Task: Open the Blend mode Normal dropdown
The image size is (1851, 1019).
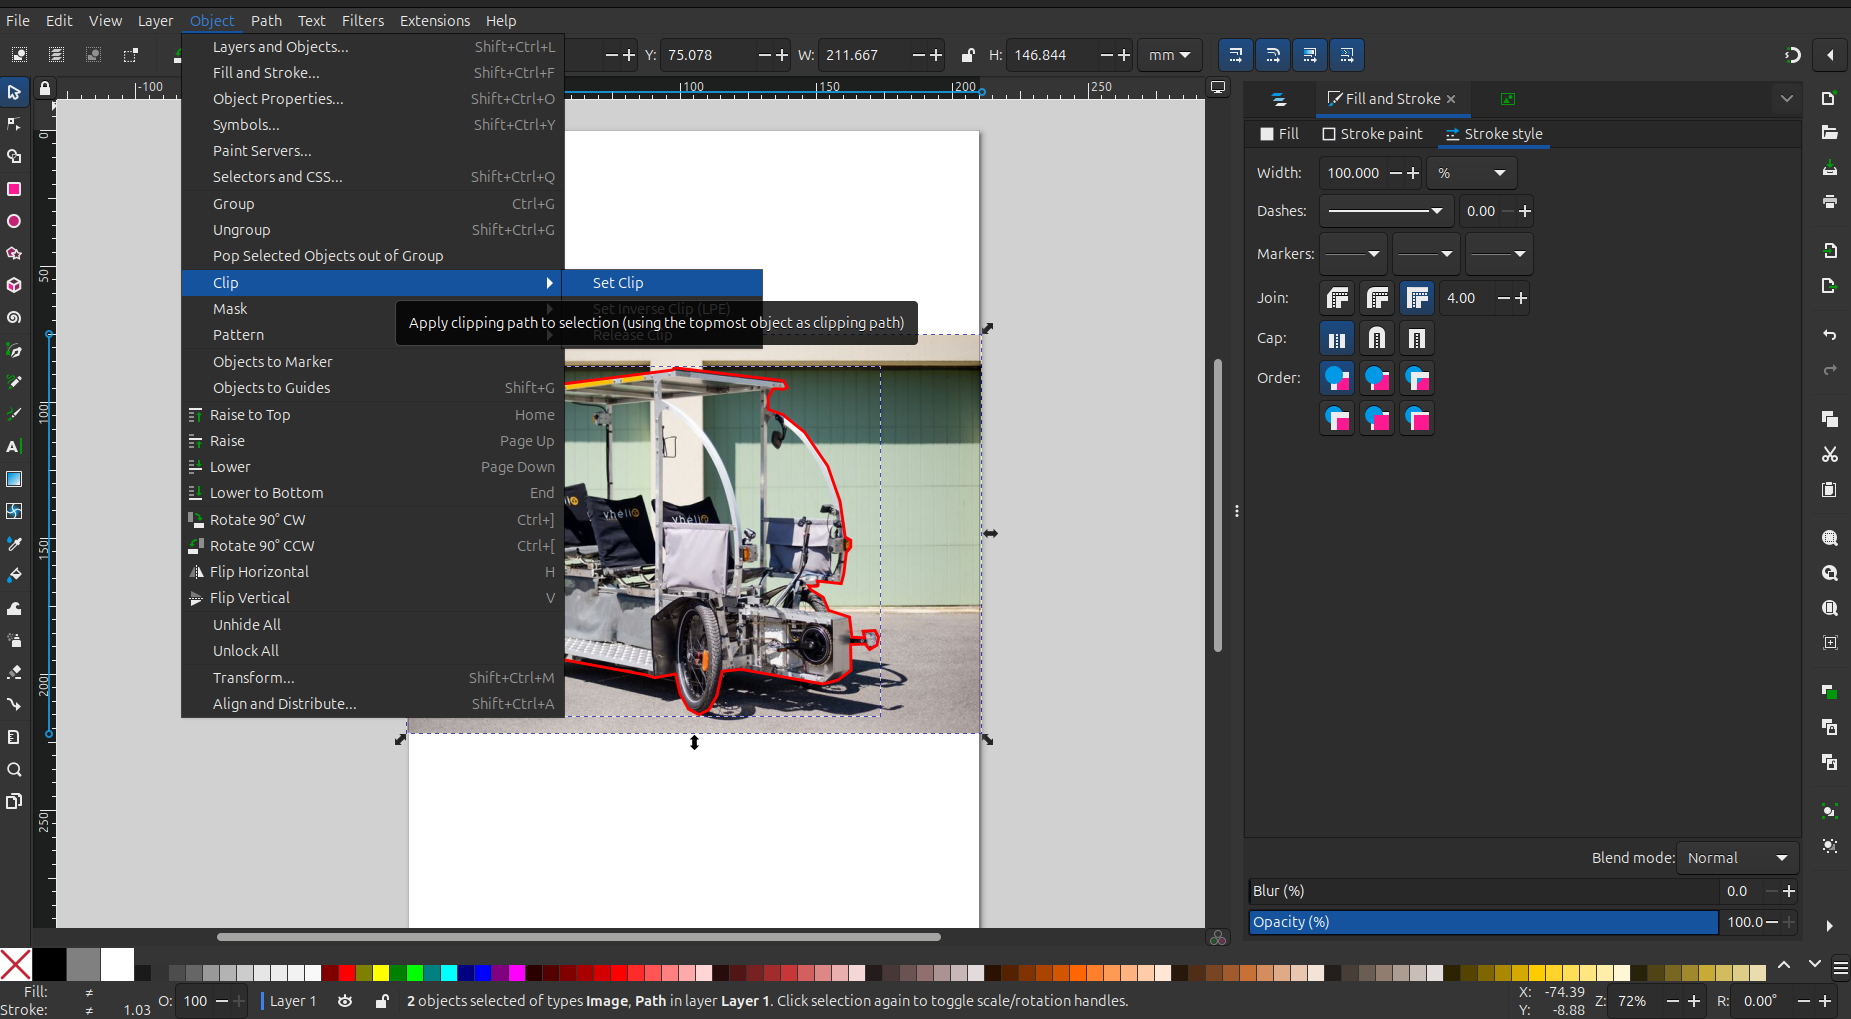Action: tap(1737, 858)
